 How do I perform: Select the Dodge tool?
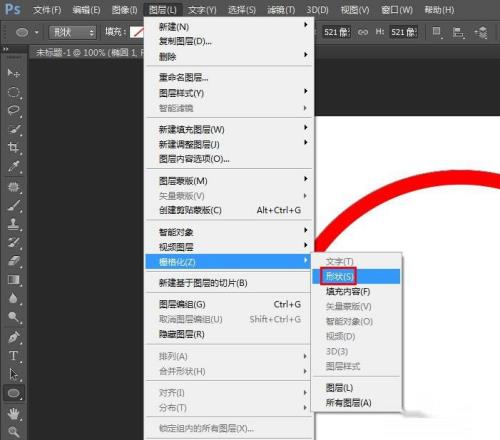pyautogui.click(x=13, y=317)
